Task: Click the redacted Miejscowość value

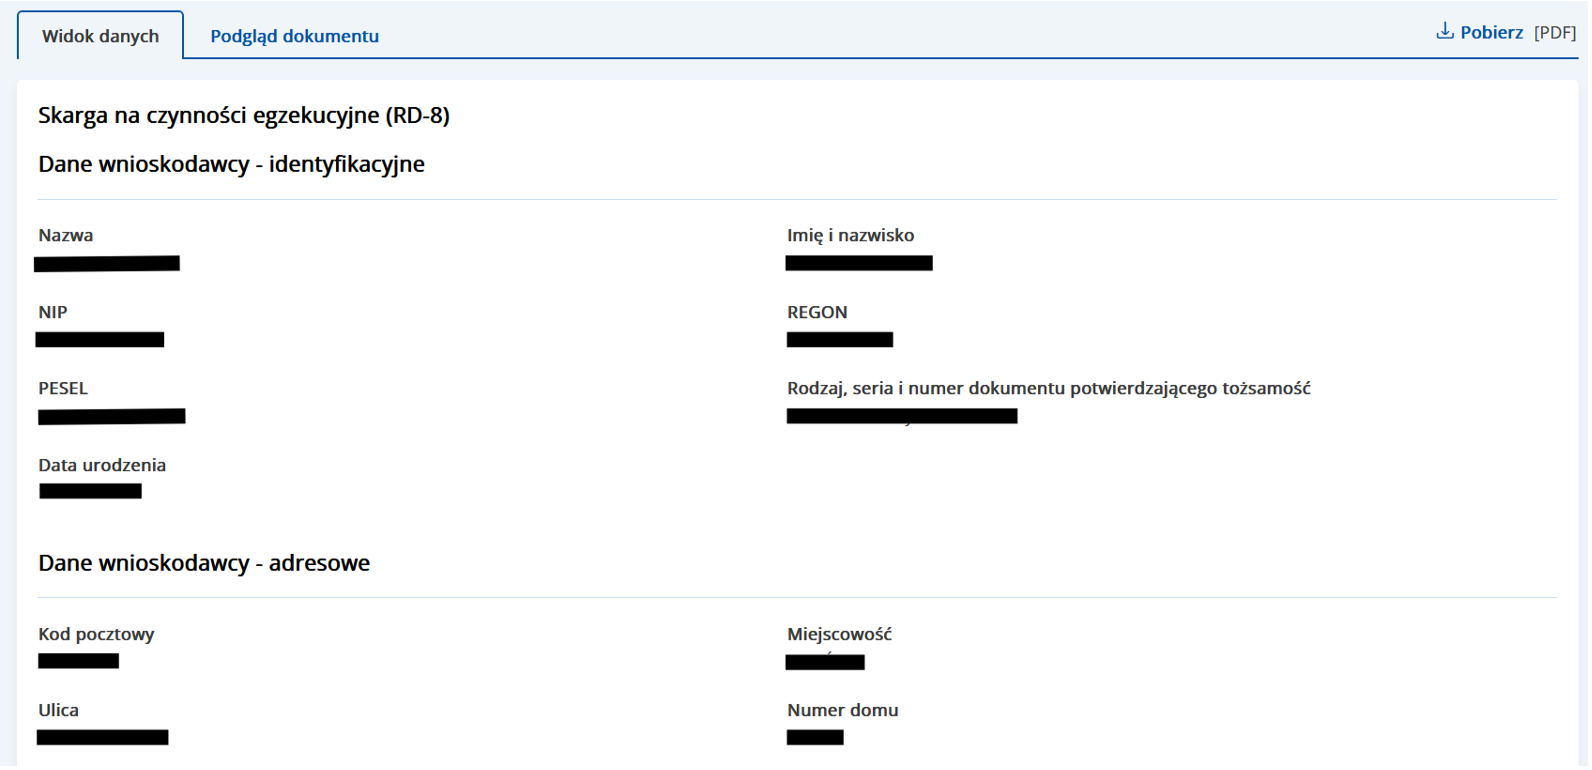Action: click(x=825, y=662)
